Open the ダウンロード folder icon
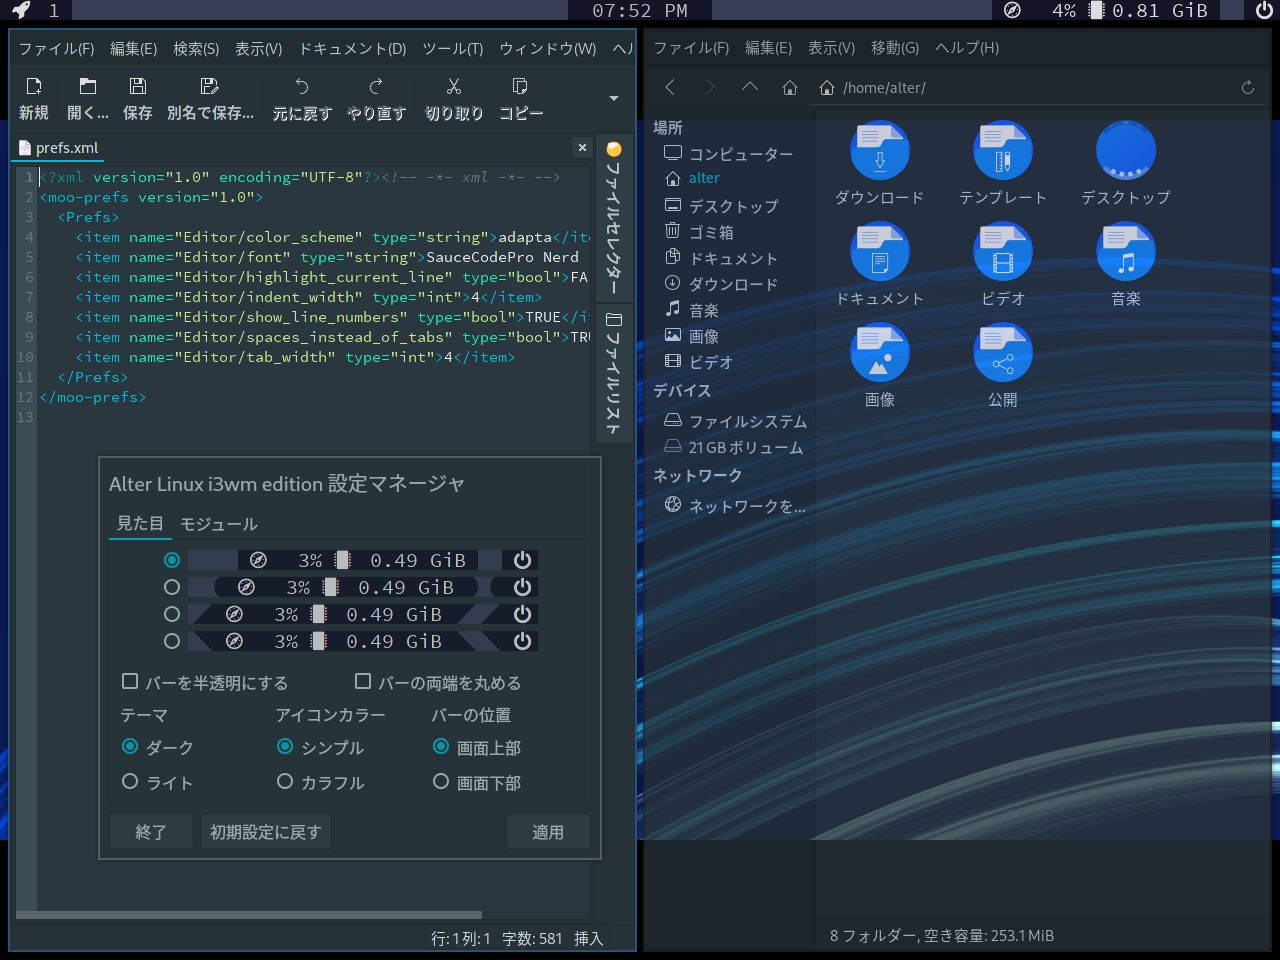 [x=880, y=151]
